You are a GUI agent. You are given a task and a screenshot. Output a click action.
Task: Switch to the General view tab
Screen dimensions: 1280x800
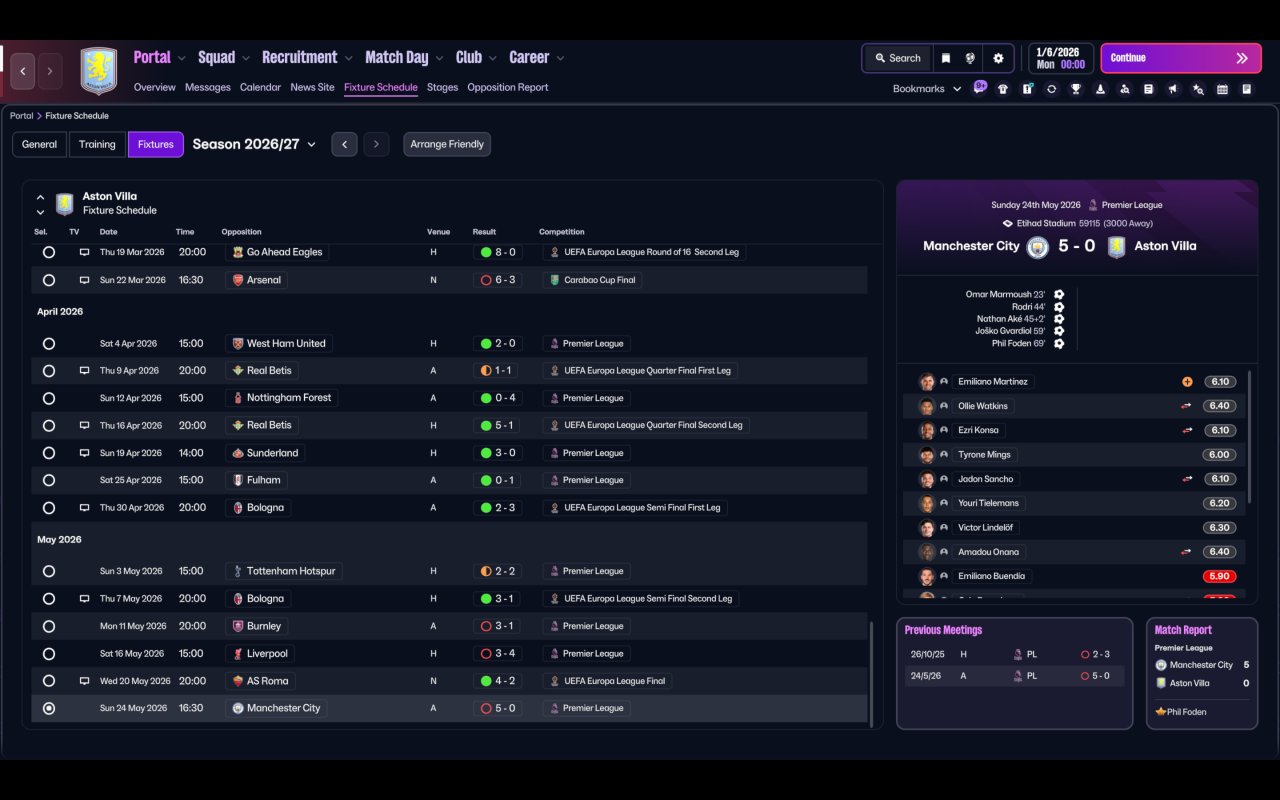click(40, 144)
